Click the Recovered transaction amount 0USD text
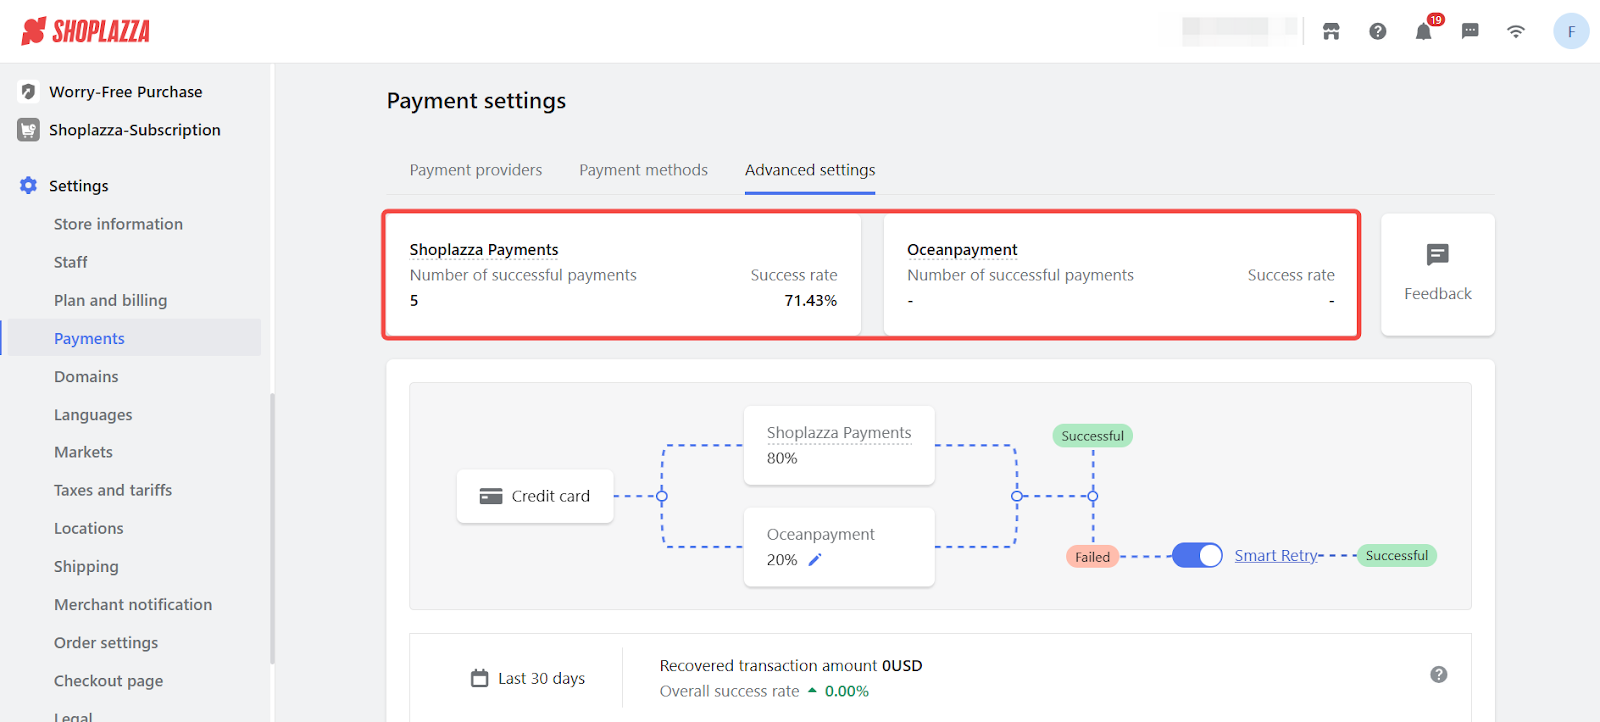 [x=791, y=665]
